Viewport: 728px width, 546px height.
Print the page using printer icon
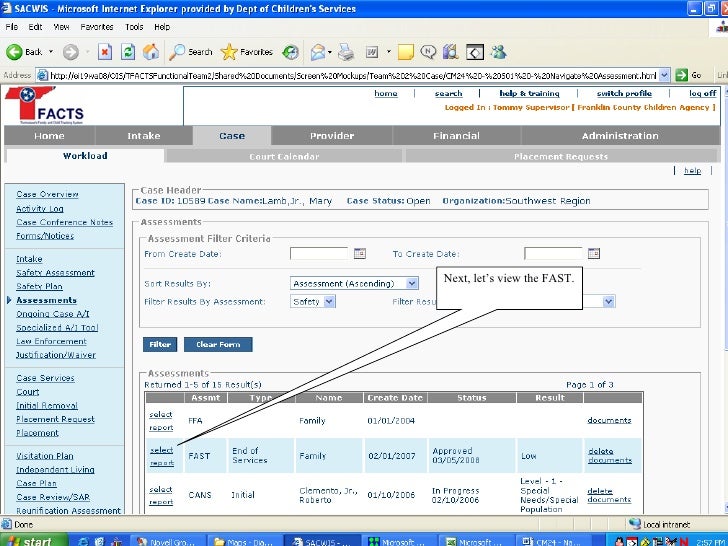point(346,52)
